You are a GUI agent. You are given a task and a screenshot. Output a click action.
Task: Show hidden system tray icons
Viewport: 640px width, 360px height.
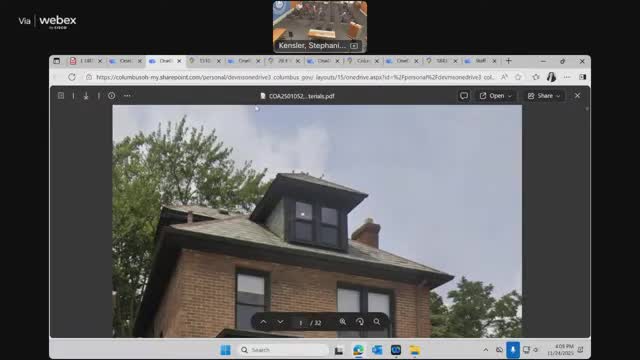point(485,350)
